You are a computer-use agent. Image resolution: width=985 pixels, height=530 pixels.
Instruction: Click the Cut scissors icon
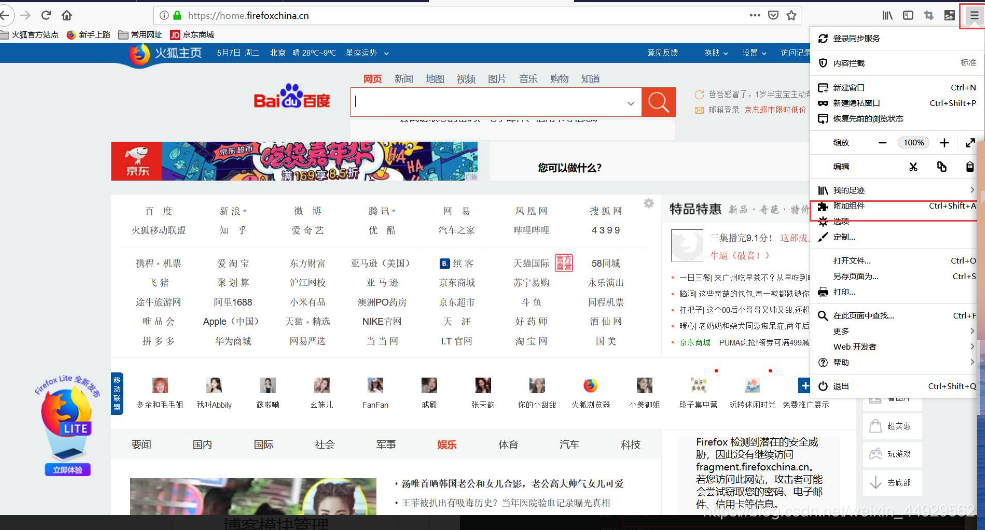point(913,166)
